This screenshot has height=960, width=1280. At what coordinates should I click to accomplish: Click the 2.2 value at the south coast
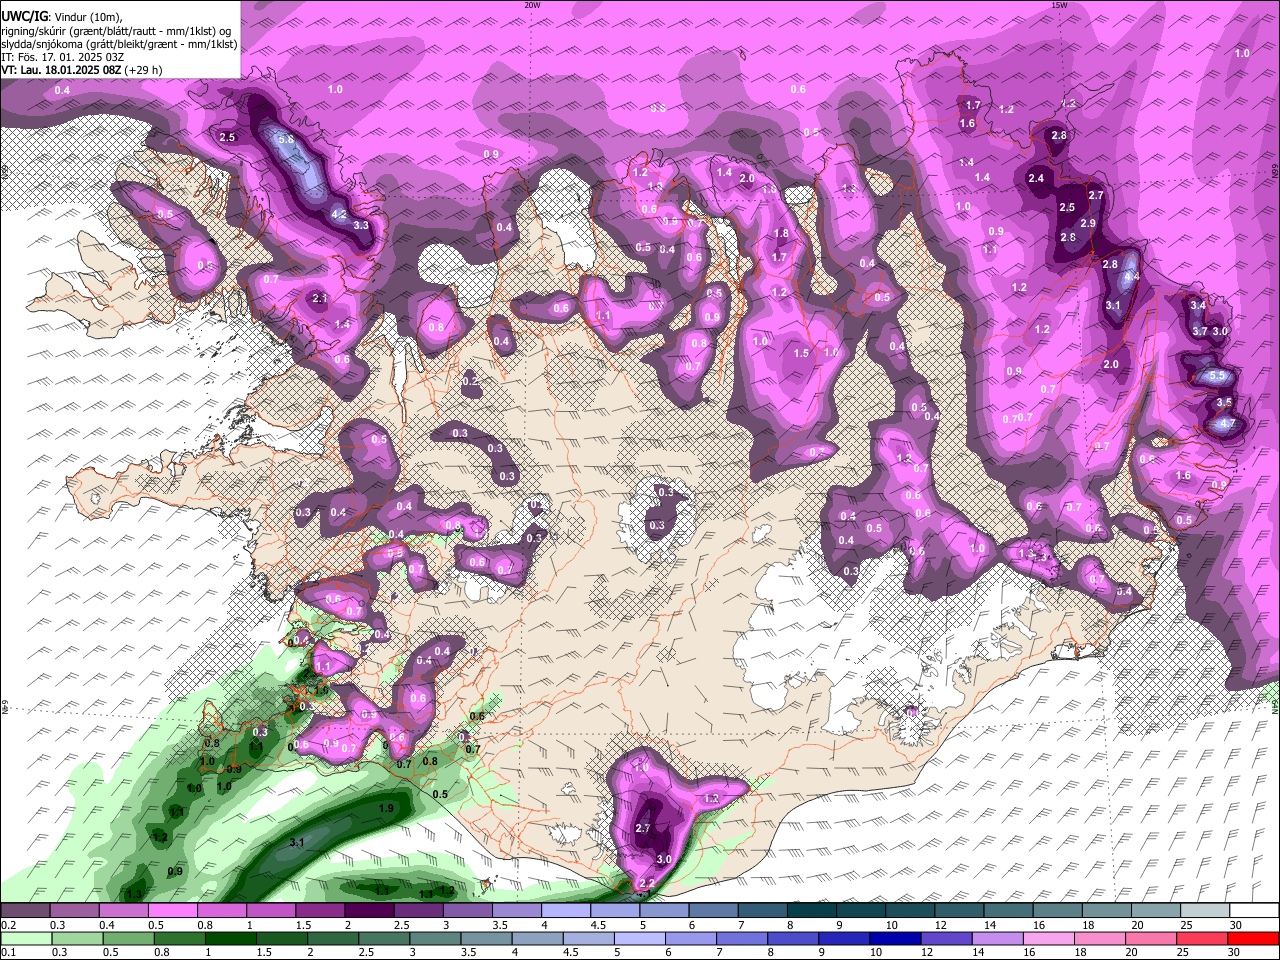(x=647, y=883)
